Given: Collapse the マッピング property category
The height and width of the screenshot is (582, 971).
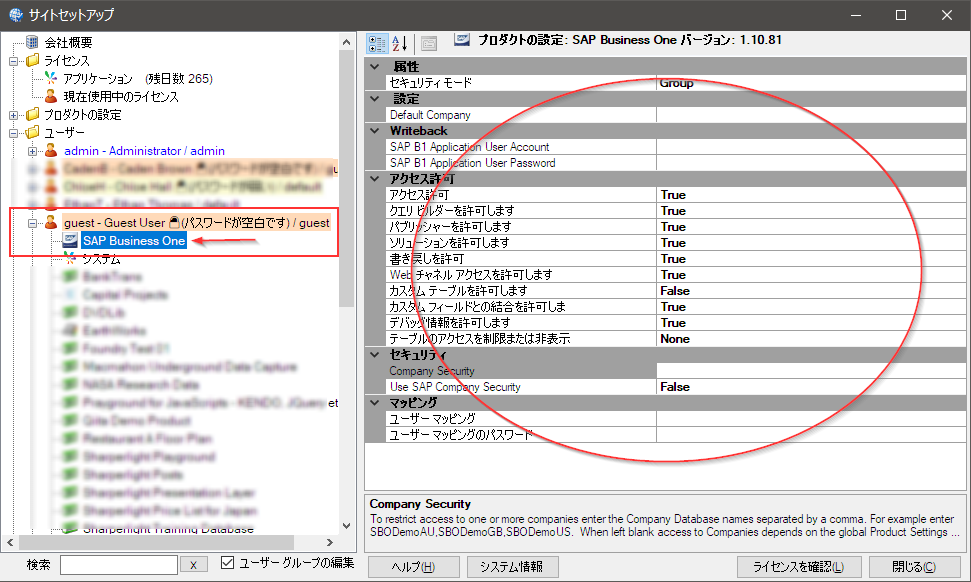Looking at the screenshot, I should pos(375,402).
